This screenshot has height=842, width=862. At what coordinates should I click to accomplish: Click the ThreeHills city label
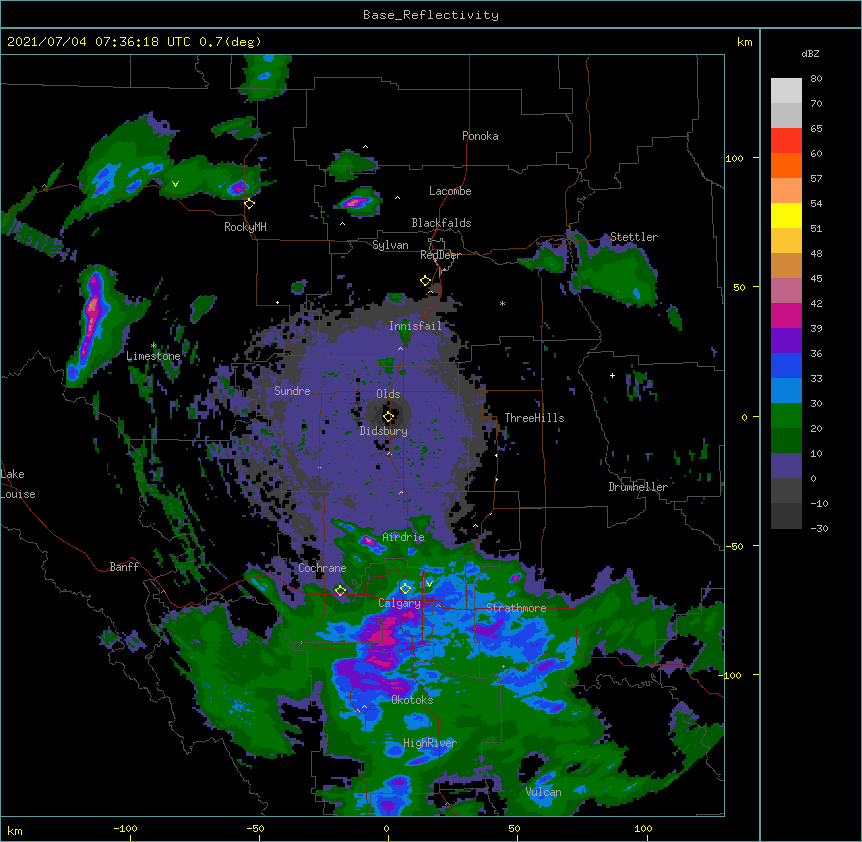point(534,418)
